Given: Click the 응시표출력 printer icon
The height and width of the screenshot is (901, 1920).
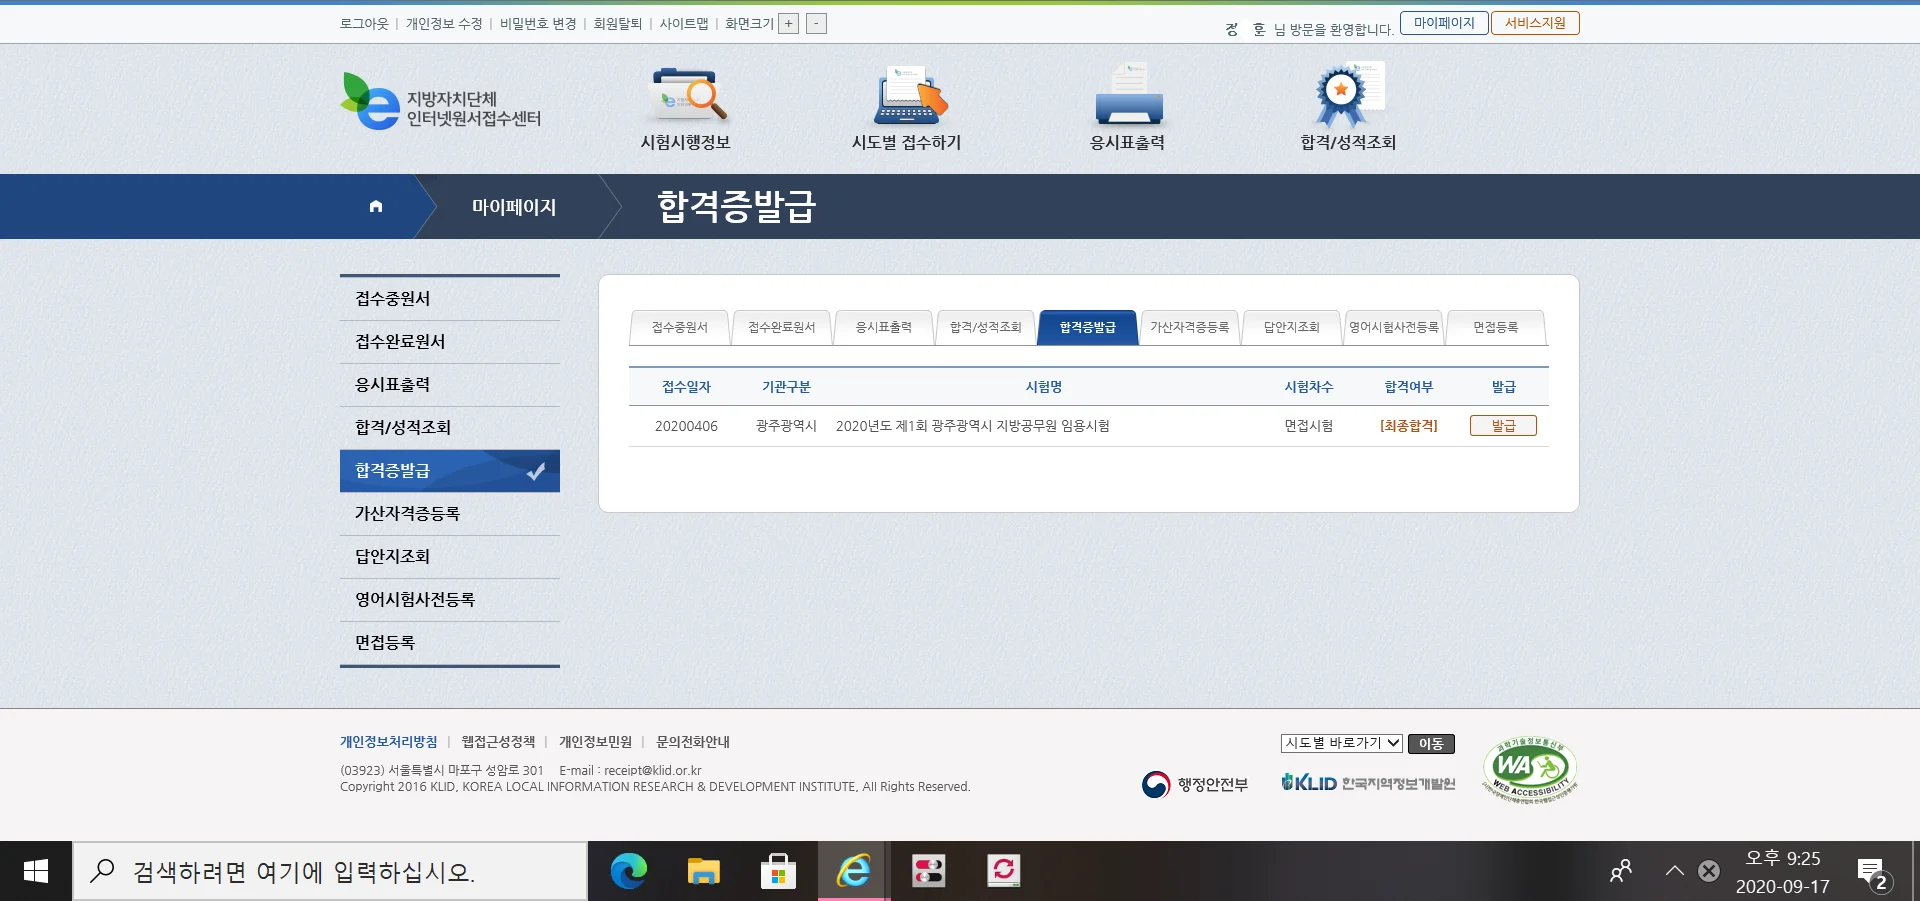Looking at the screenshot, I should pyautogui.click(x=1128, y=97).
